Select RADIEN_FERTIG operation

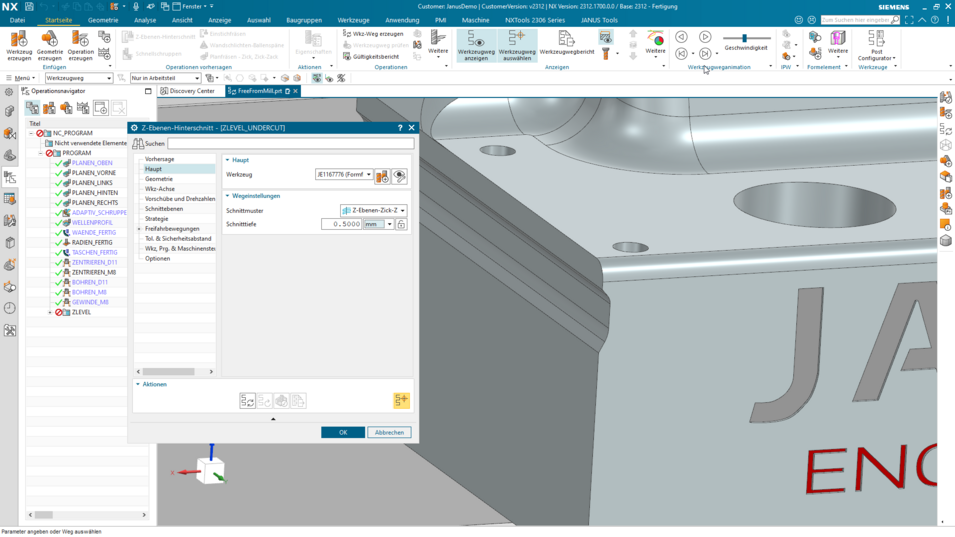pyautogui.click(x=92, y=242)
